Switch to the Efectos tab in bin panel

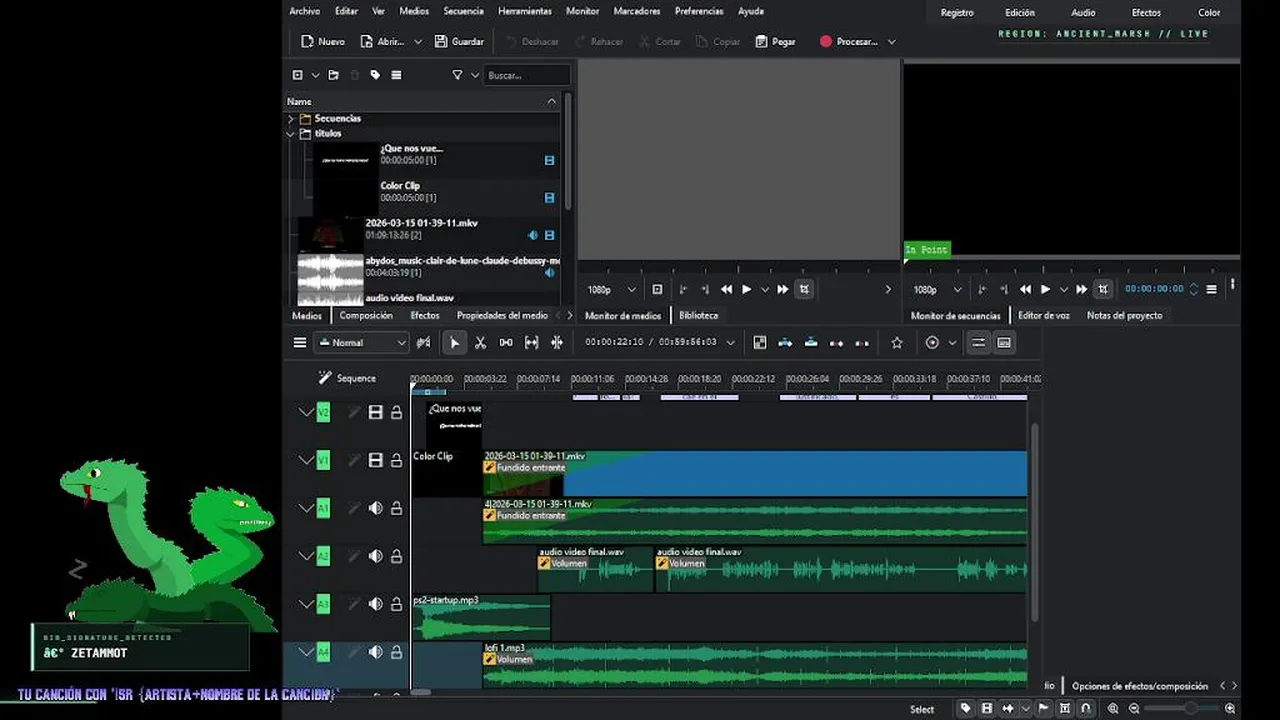pos(424,315)
